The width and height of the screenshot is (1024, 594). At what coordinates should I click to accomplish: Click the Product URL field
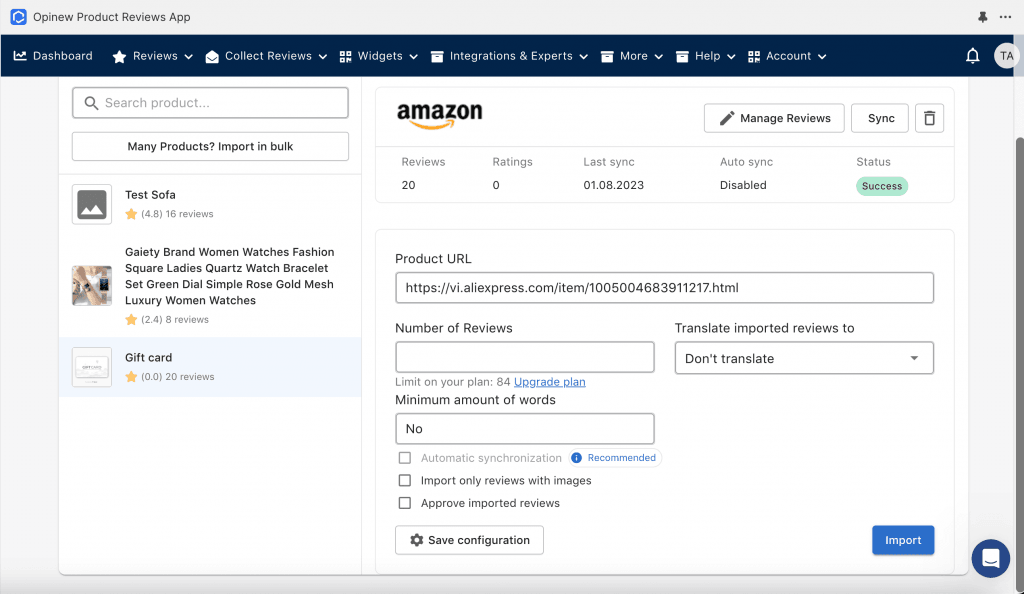point(664,288)
